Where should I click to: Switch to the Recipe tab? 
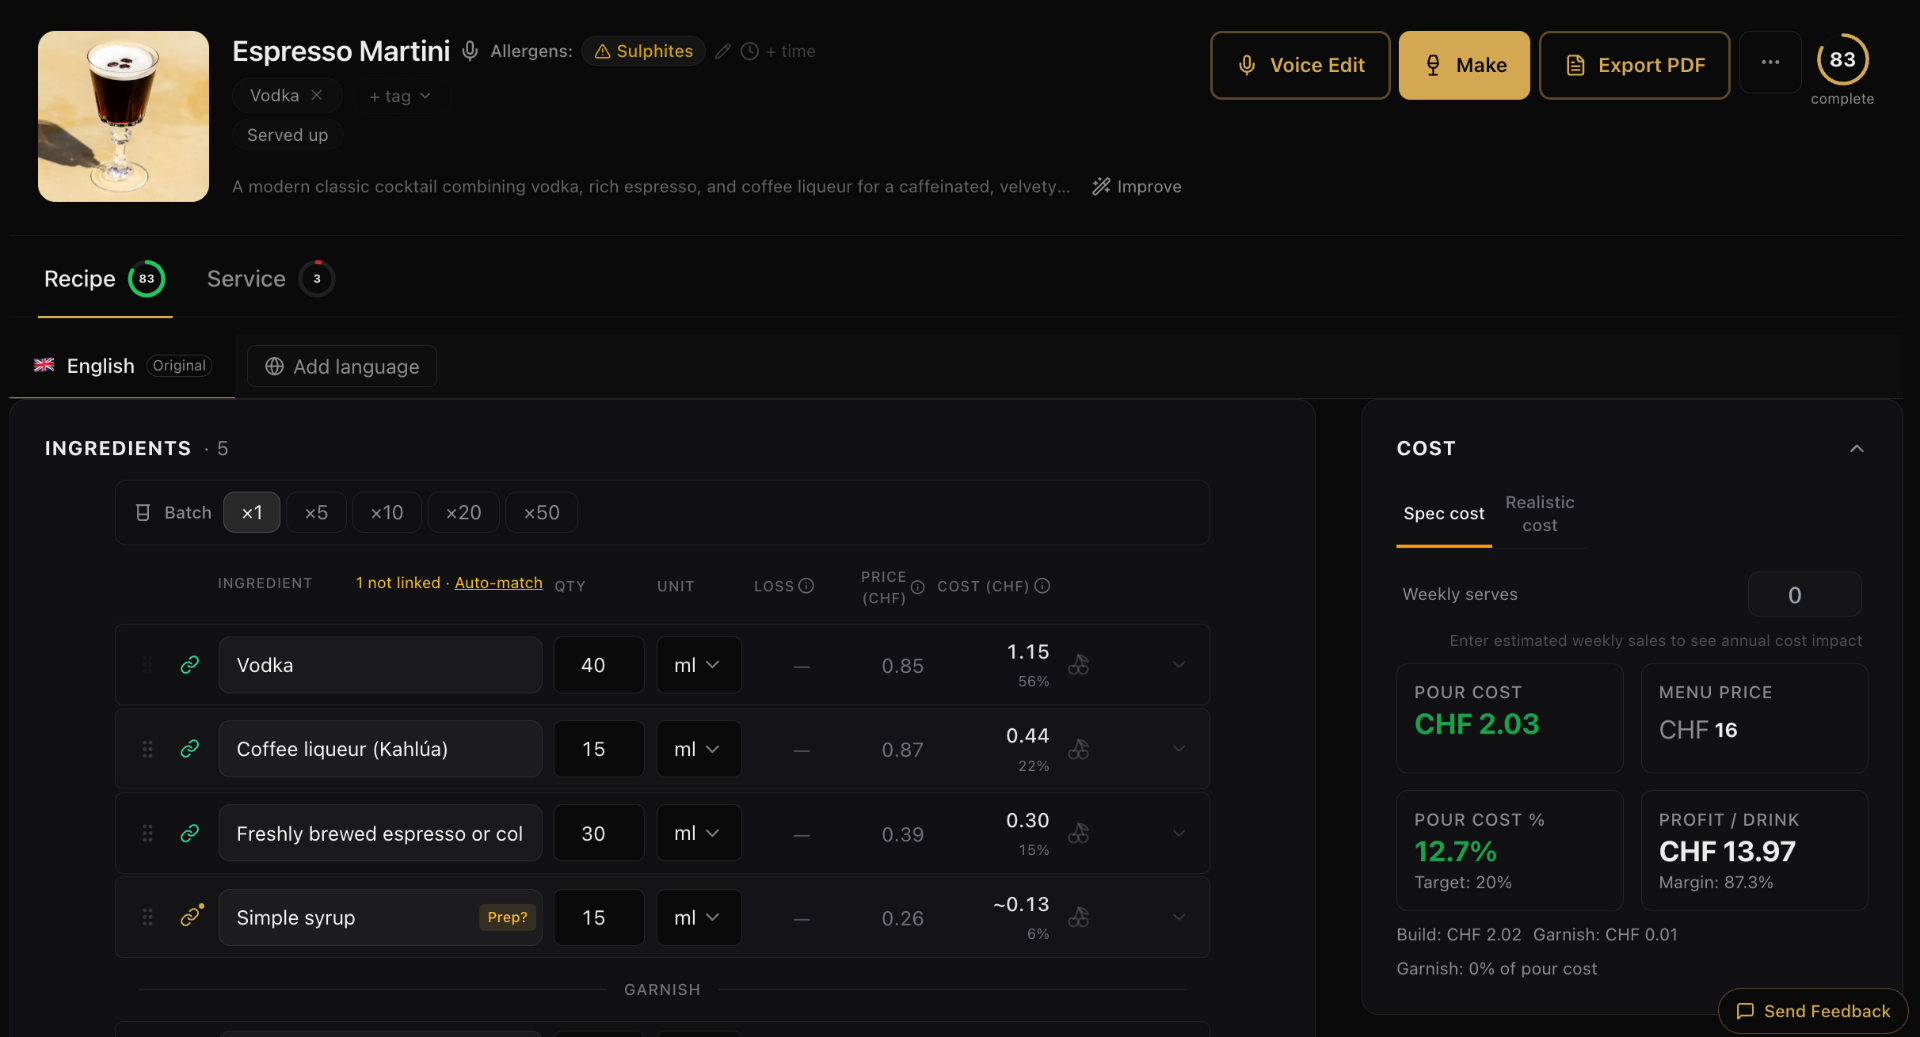pos(104,279)
